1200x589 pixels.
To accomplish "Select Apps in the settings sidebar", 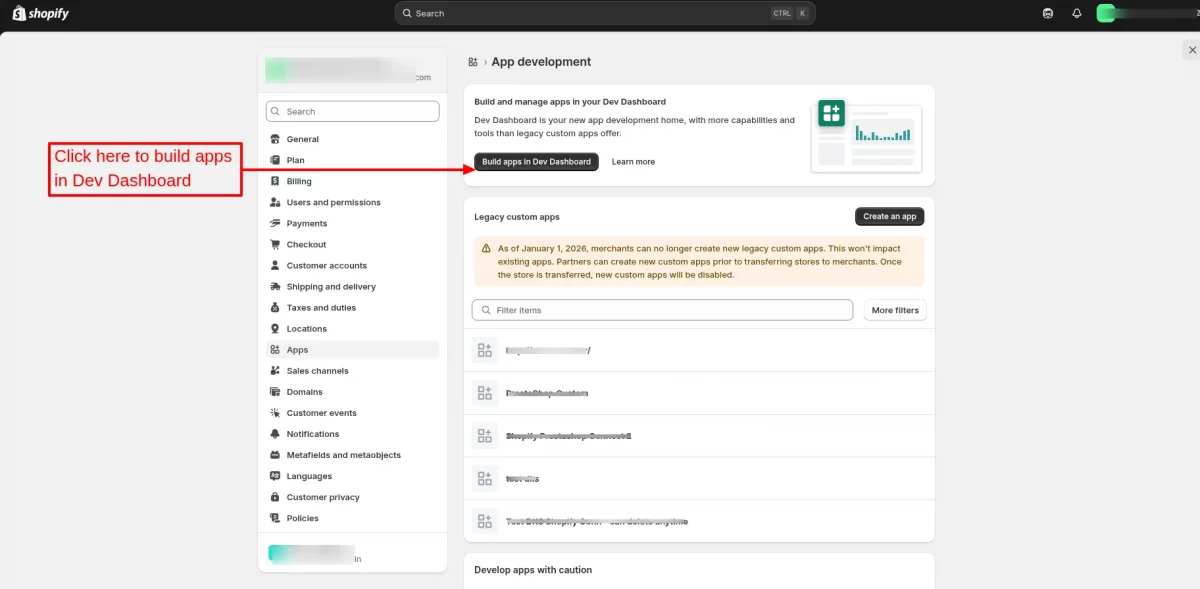I will (296, 349).
